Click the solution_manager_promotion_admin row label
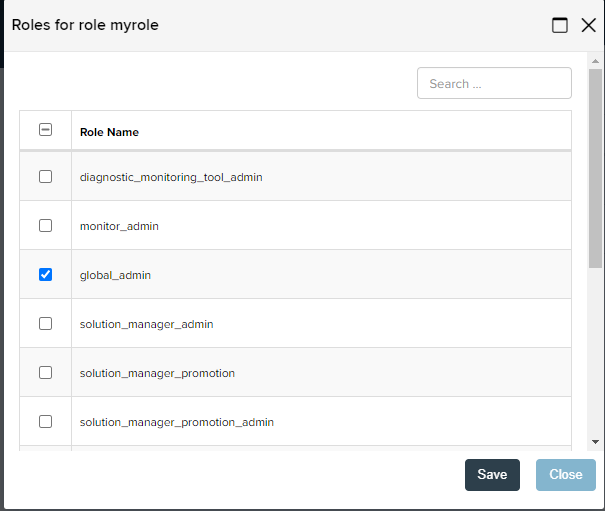The width and height of the screenshot is (605, 511). point(177,422)
